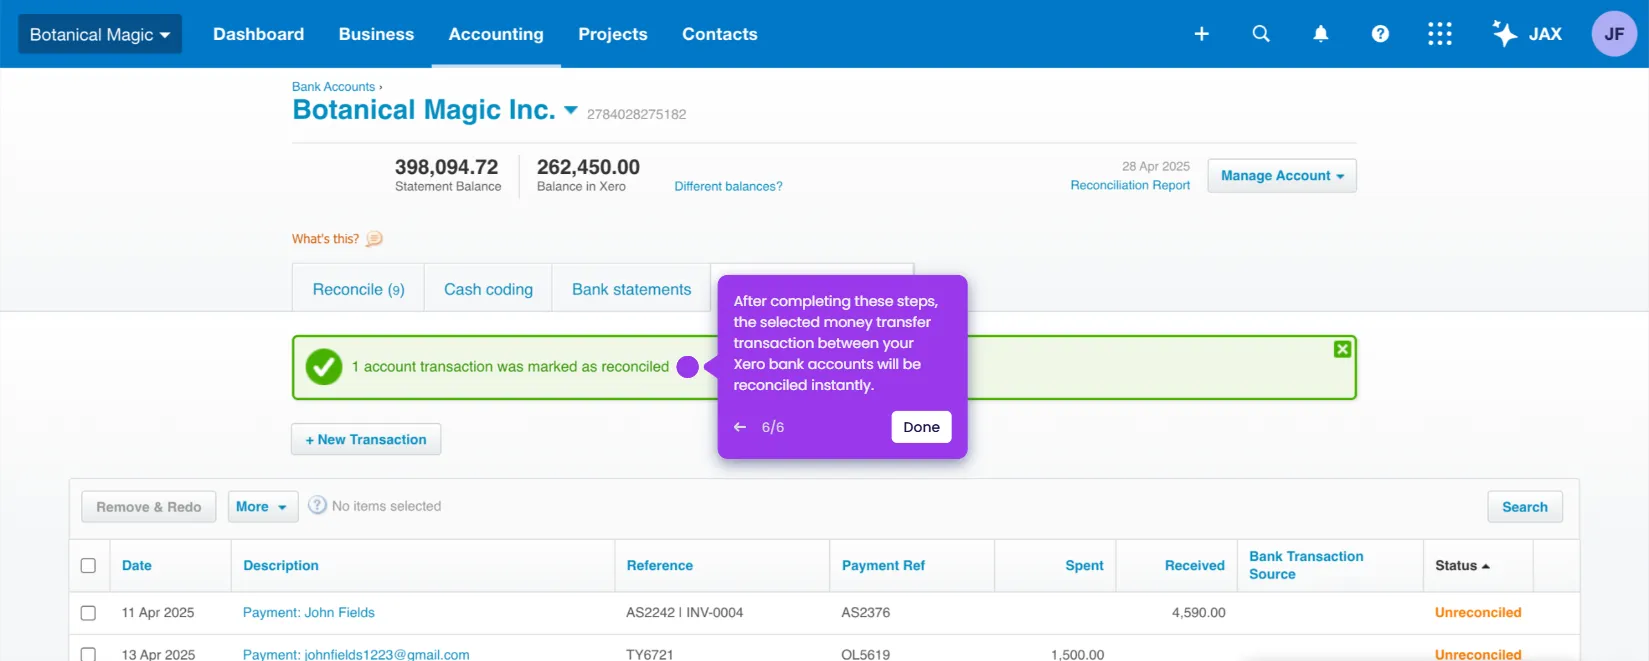This screenshot has width=1649, height=661.
Task: Open the Accounting menu
Action: click(x=496, y=34)
